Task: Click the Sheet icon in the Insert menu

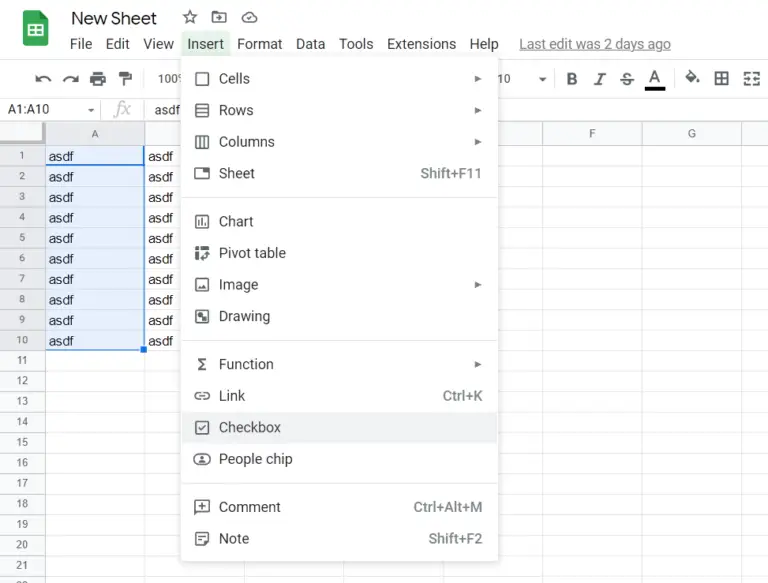Action: click(x=202, y=173)
